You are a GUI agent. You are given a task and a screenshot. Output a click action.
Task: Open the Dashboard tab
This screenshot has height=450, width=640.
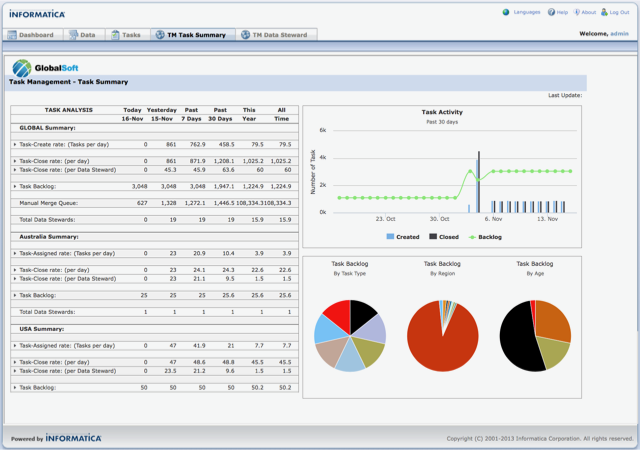(33, 35)
